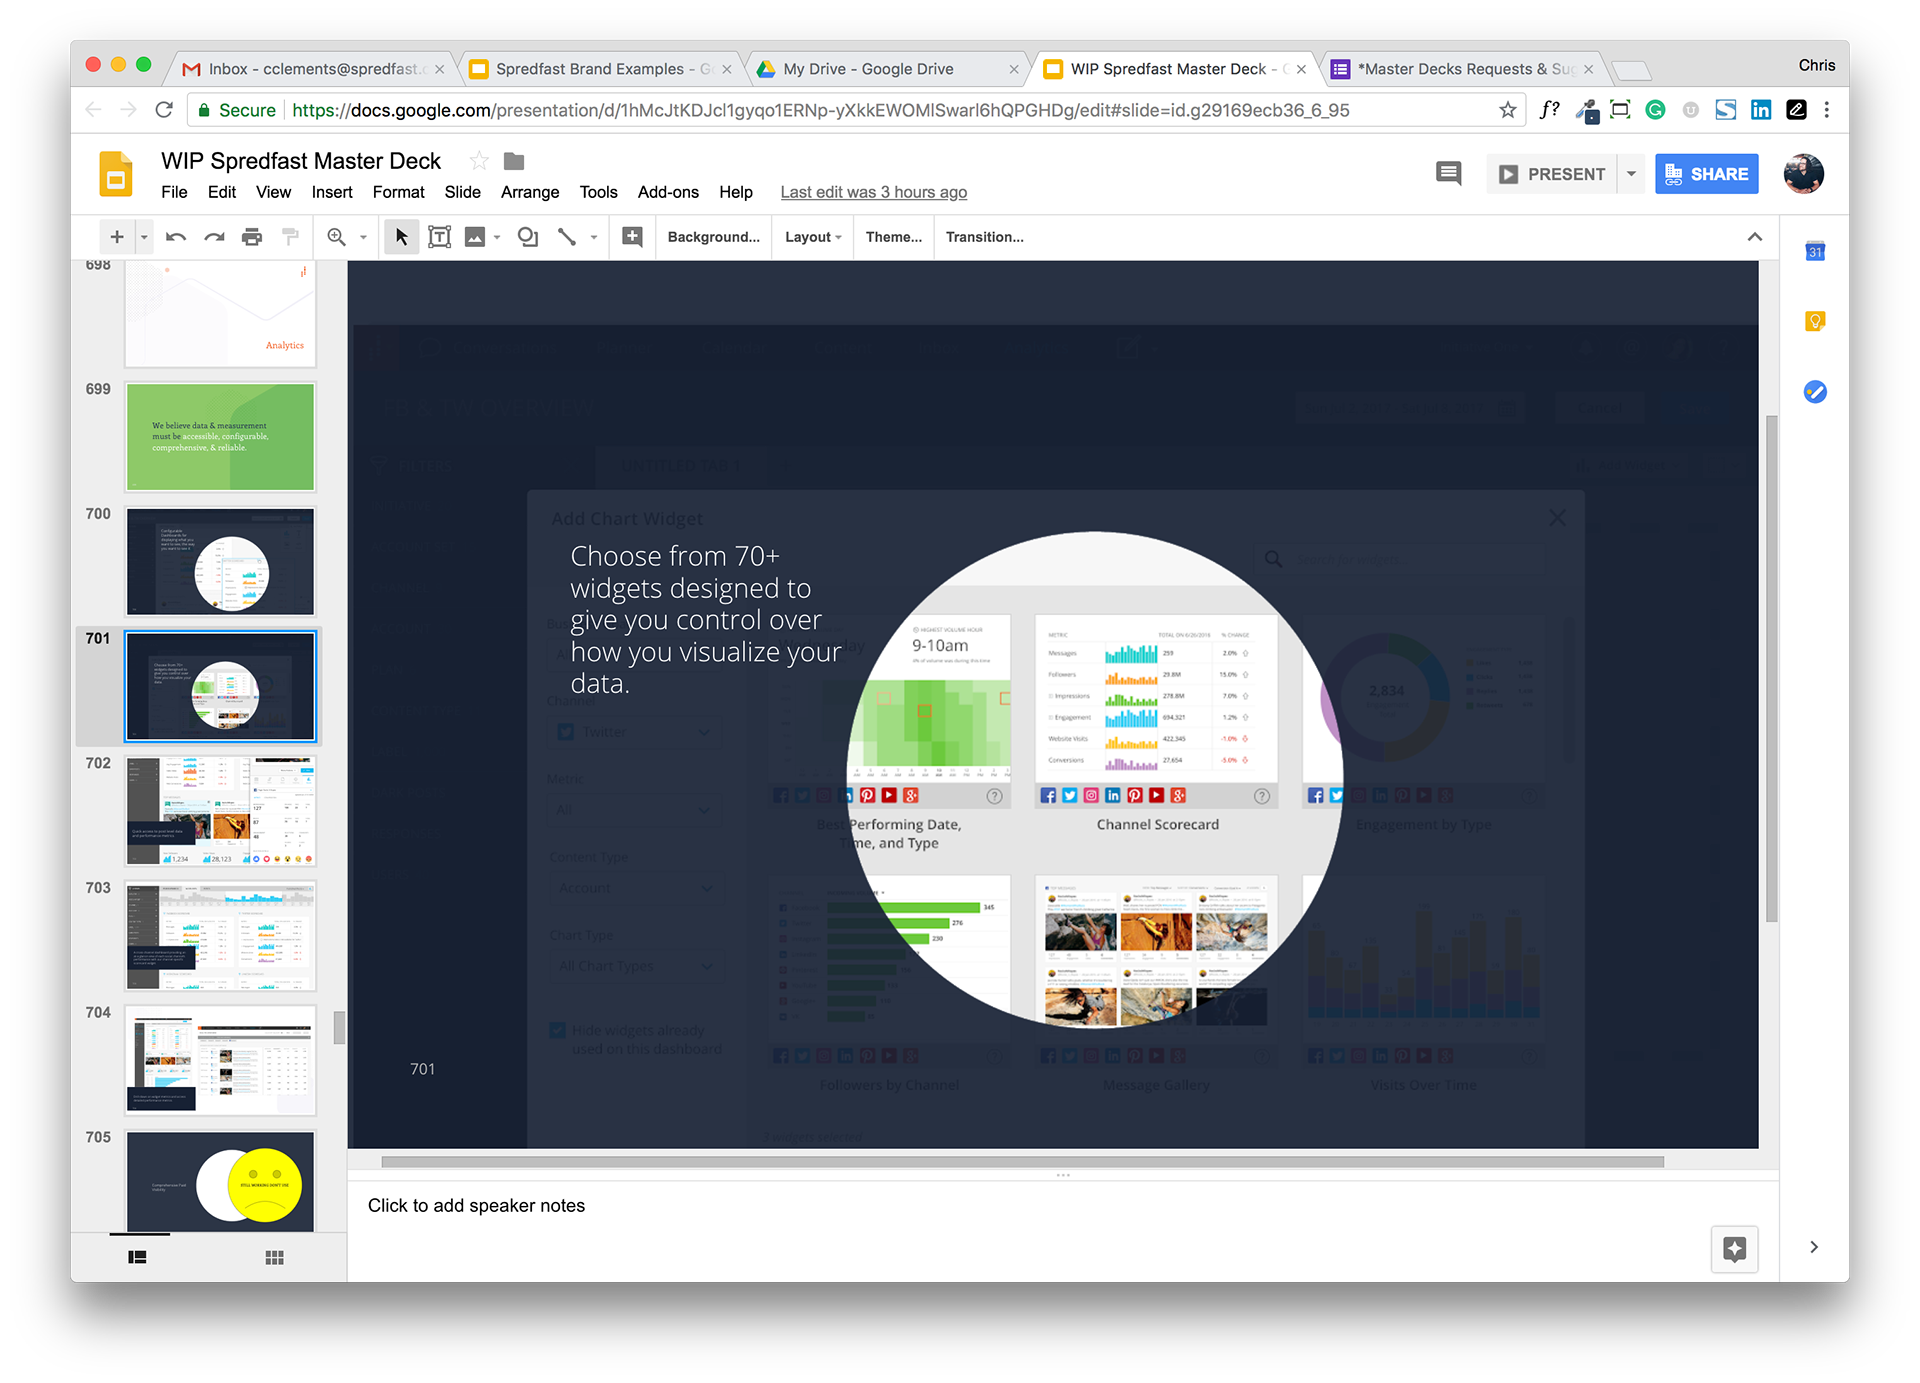Expand the side panel chevron
Image resolution: width=1920 pixels, height=1383 pixels.
pos(1814,1247)
